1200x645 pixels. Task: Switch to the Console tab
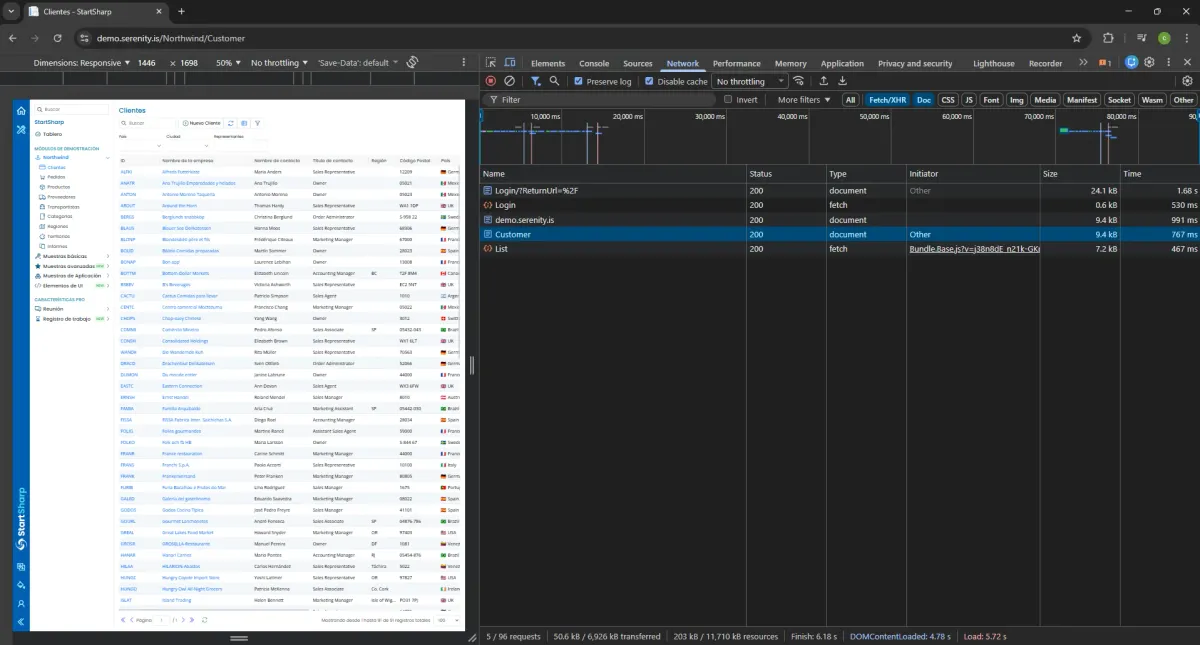(x=595, y=62)
